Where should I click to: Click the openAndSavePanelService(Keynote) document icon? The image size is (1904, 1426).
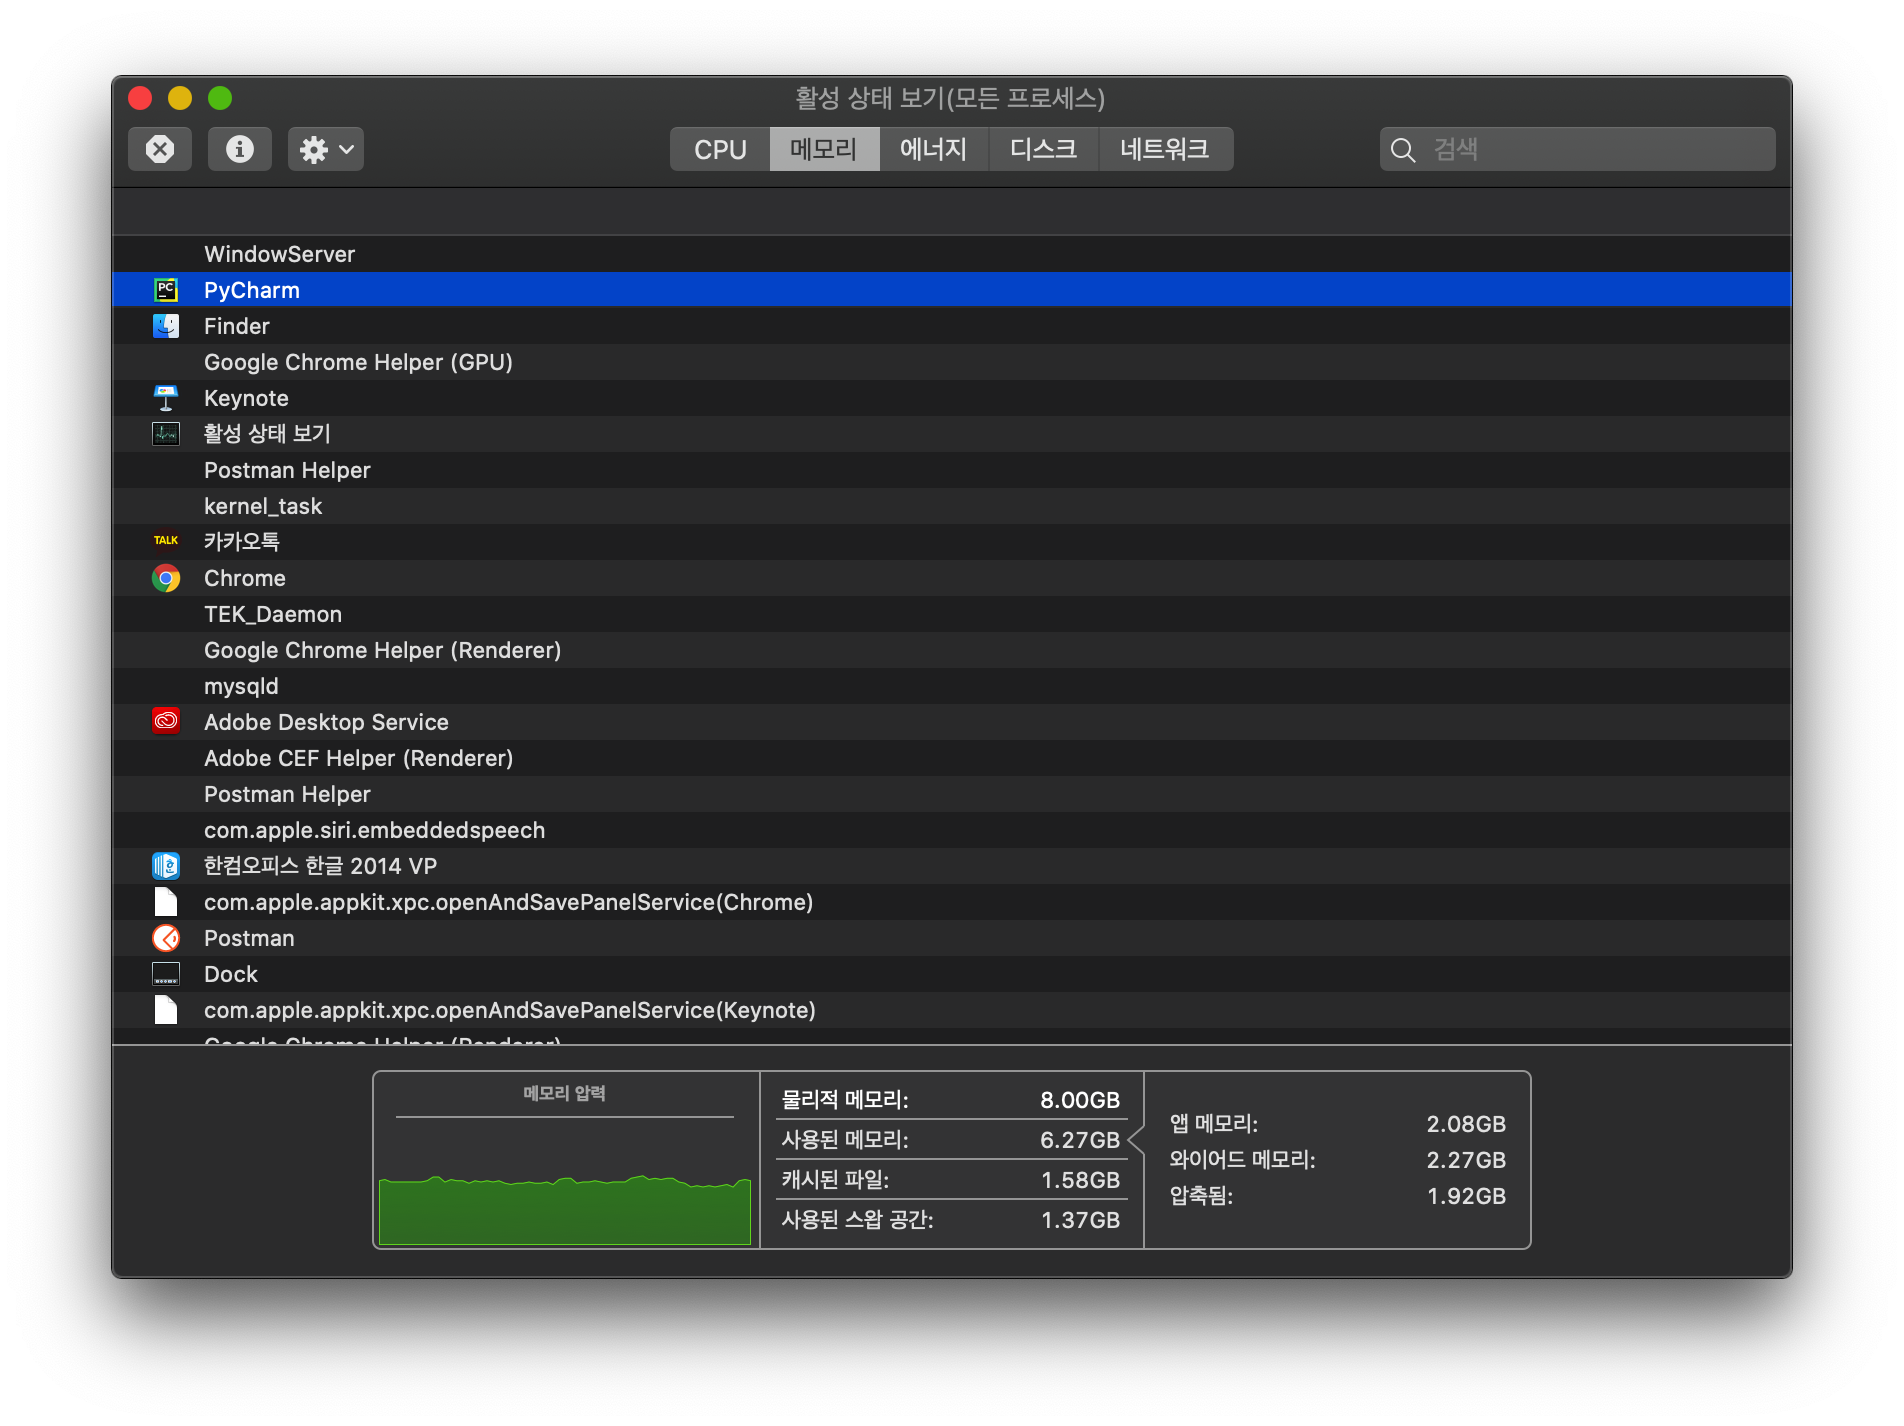coord(166,1009)
